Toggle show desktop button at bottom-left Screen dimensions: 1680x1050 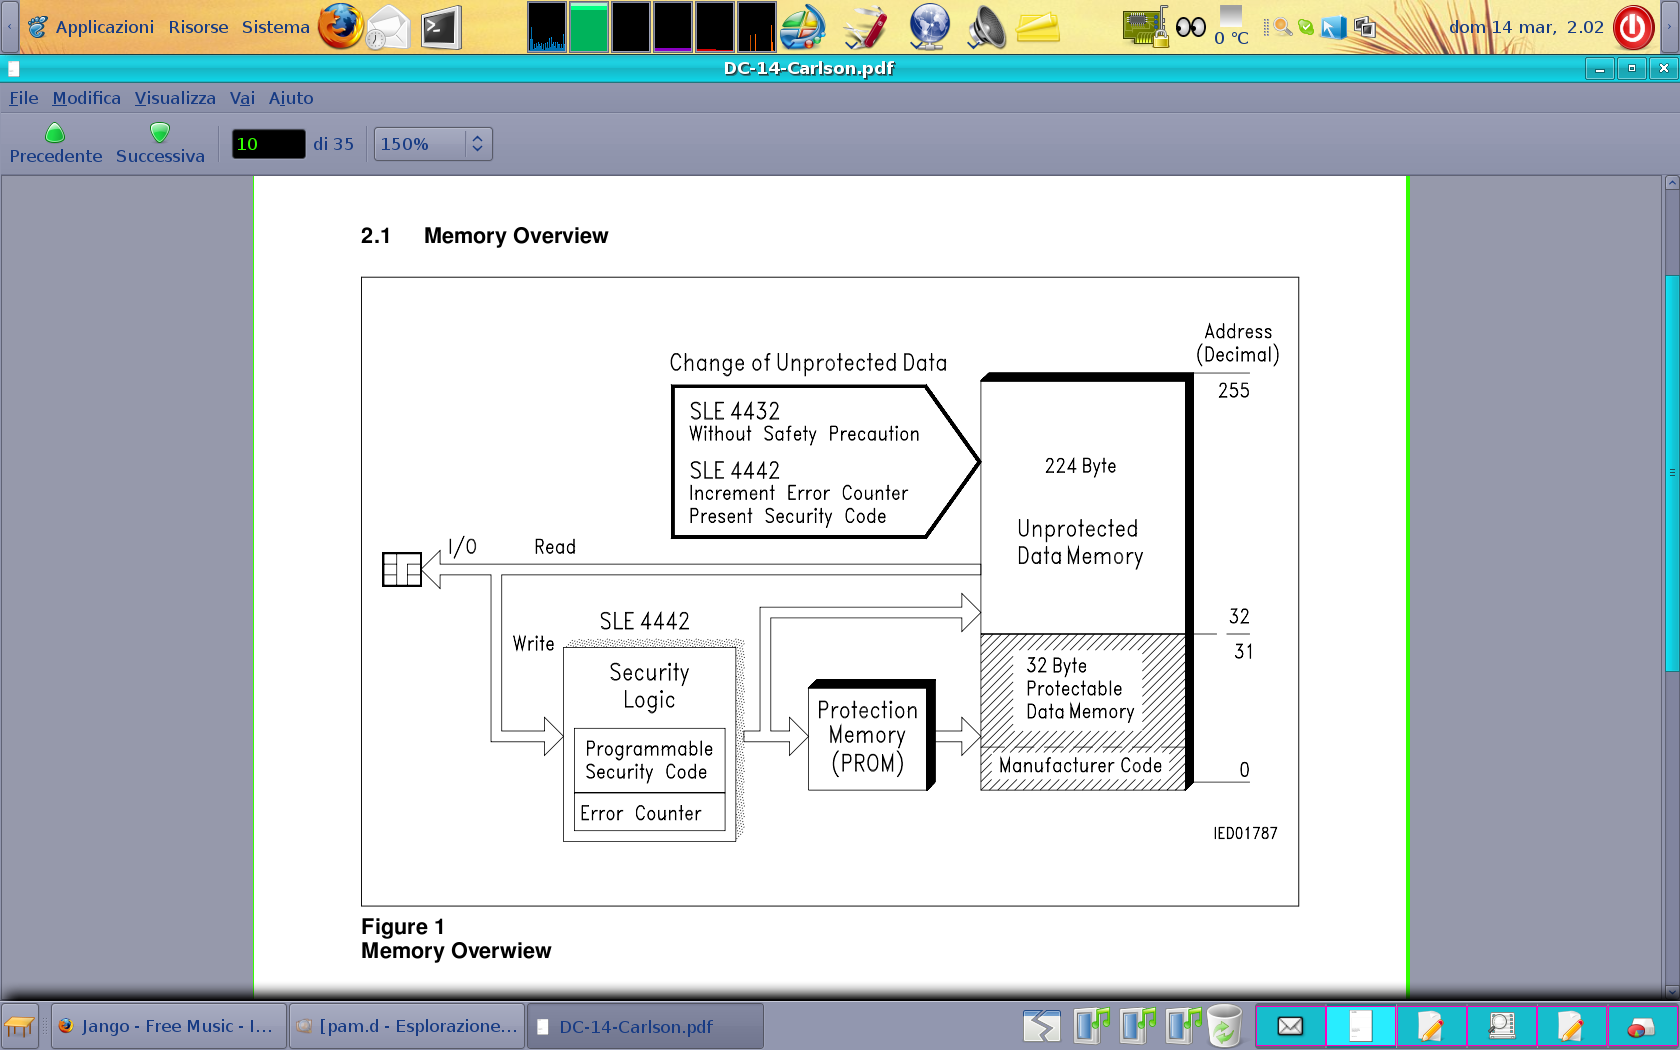pyautogui.click(x=20, y=1026)
